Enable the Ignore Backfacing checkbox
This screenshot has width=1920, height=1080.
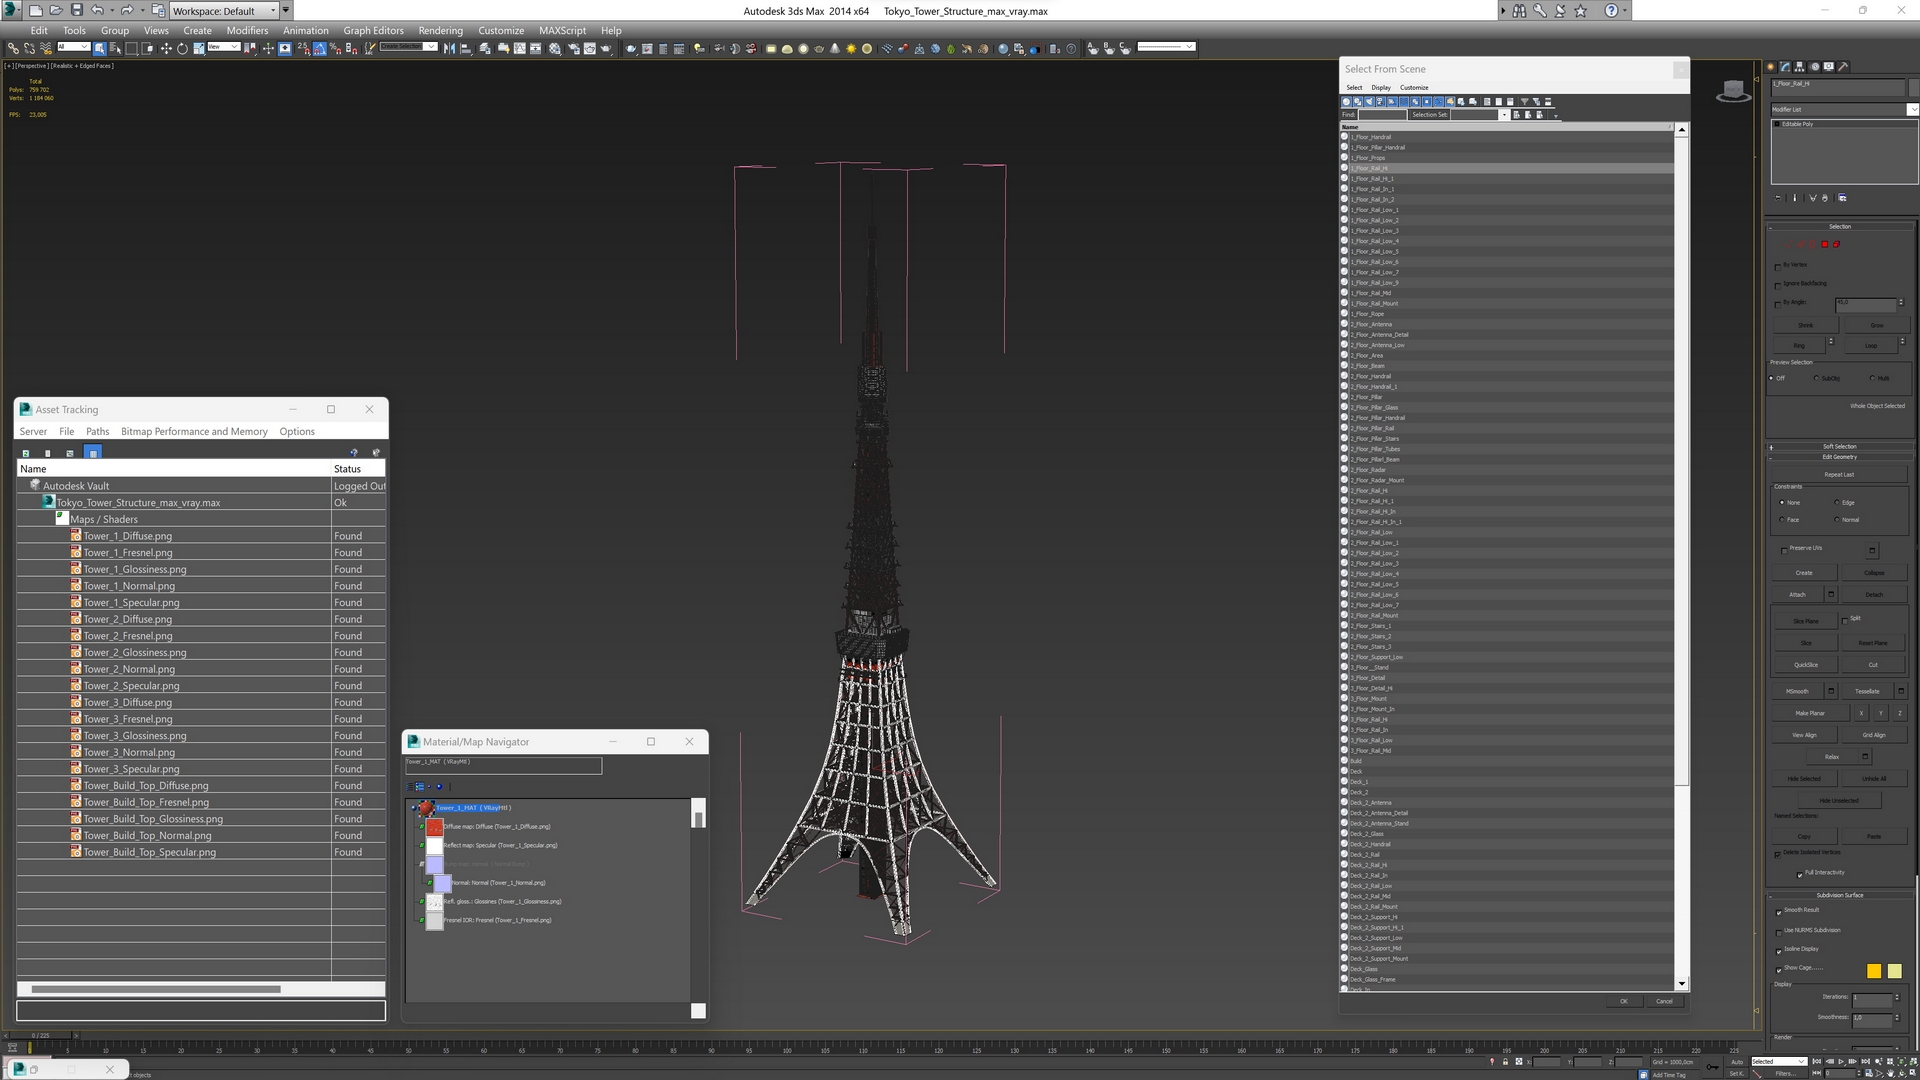[1778, 286]
